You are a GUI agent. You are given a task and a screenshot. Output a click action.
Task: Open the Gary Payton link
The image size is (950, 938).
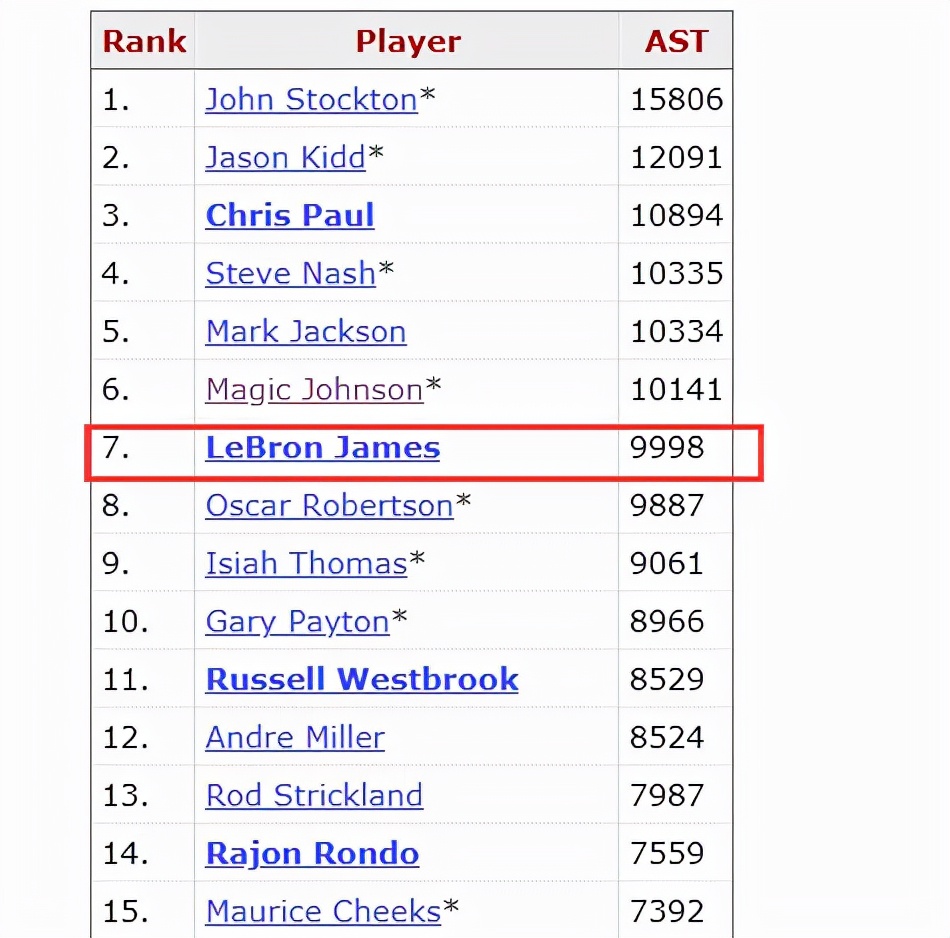pos(297,622)
